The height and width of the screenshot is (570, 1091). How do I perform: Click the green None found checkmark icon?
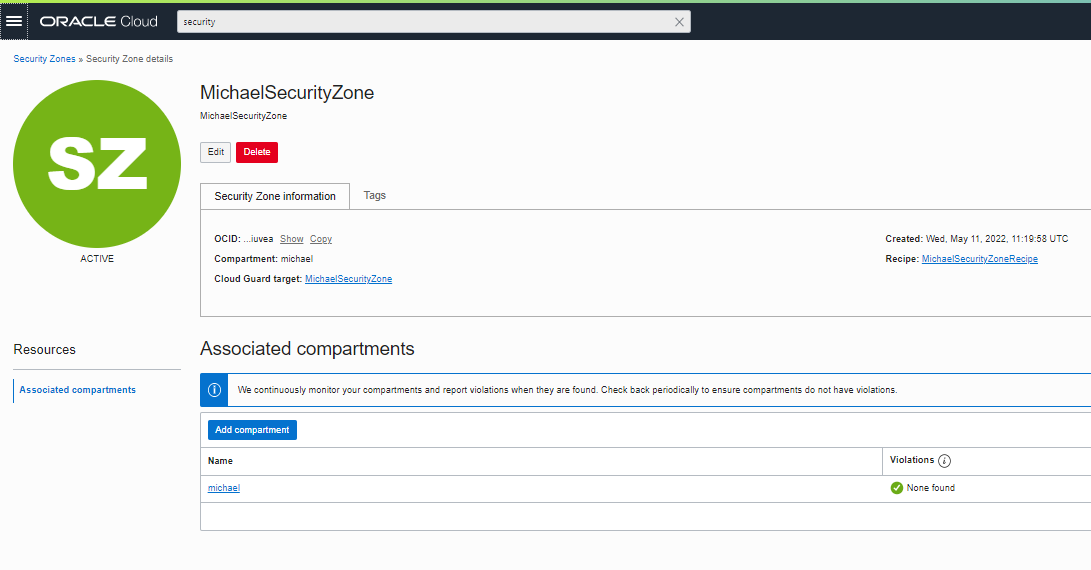897,488
